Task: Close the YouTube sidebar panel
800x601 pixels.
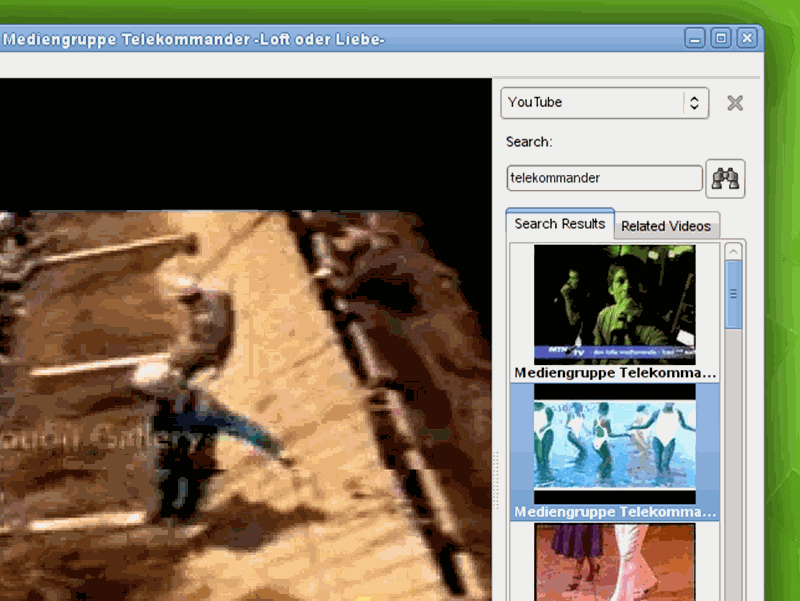Action: [735, 103]
